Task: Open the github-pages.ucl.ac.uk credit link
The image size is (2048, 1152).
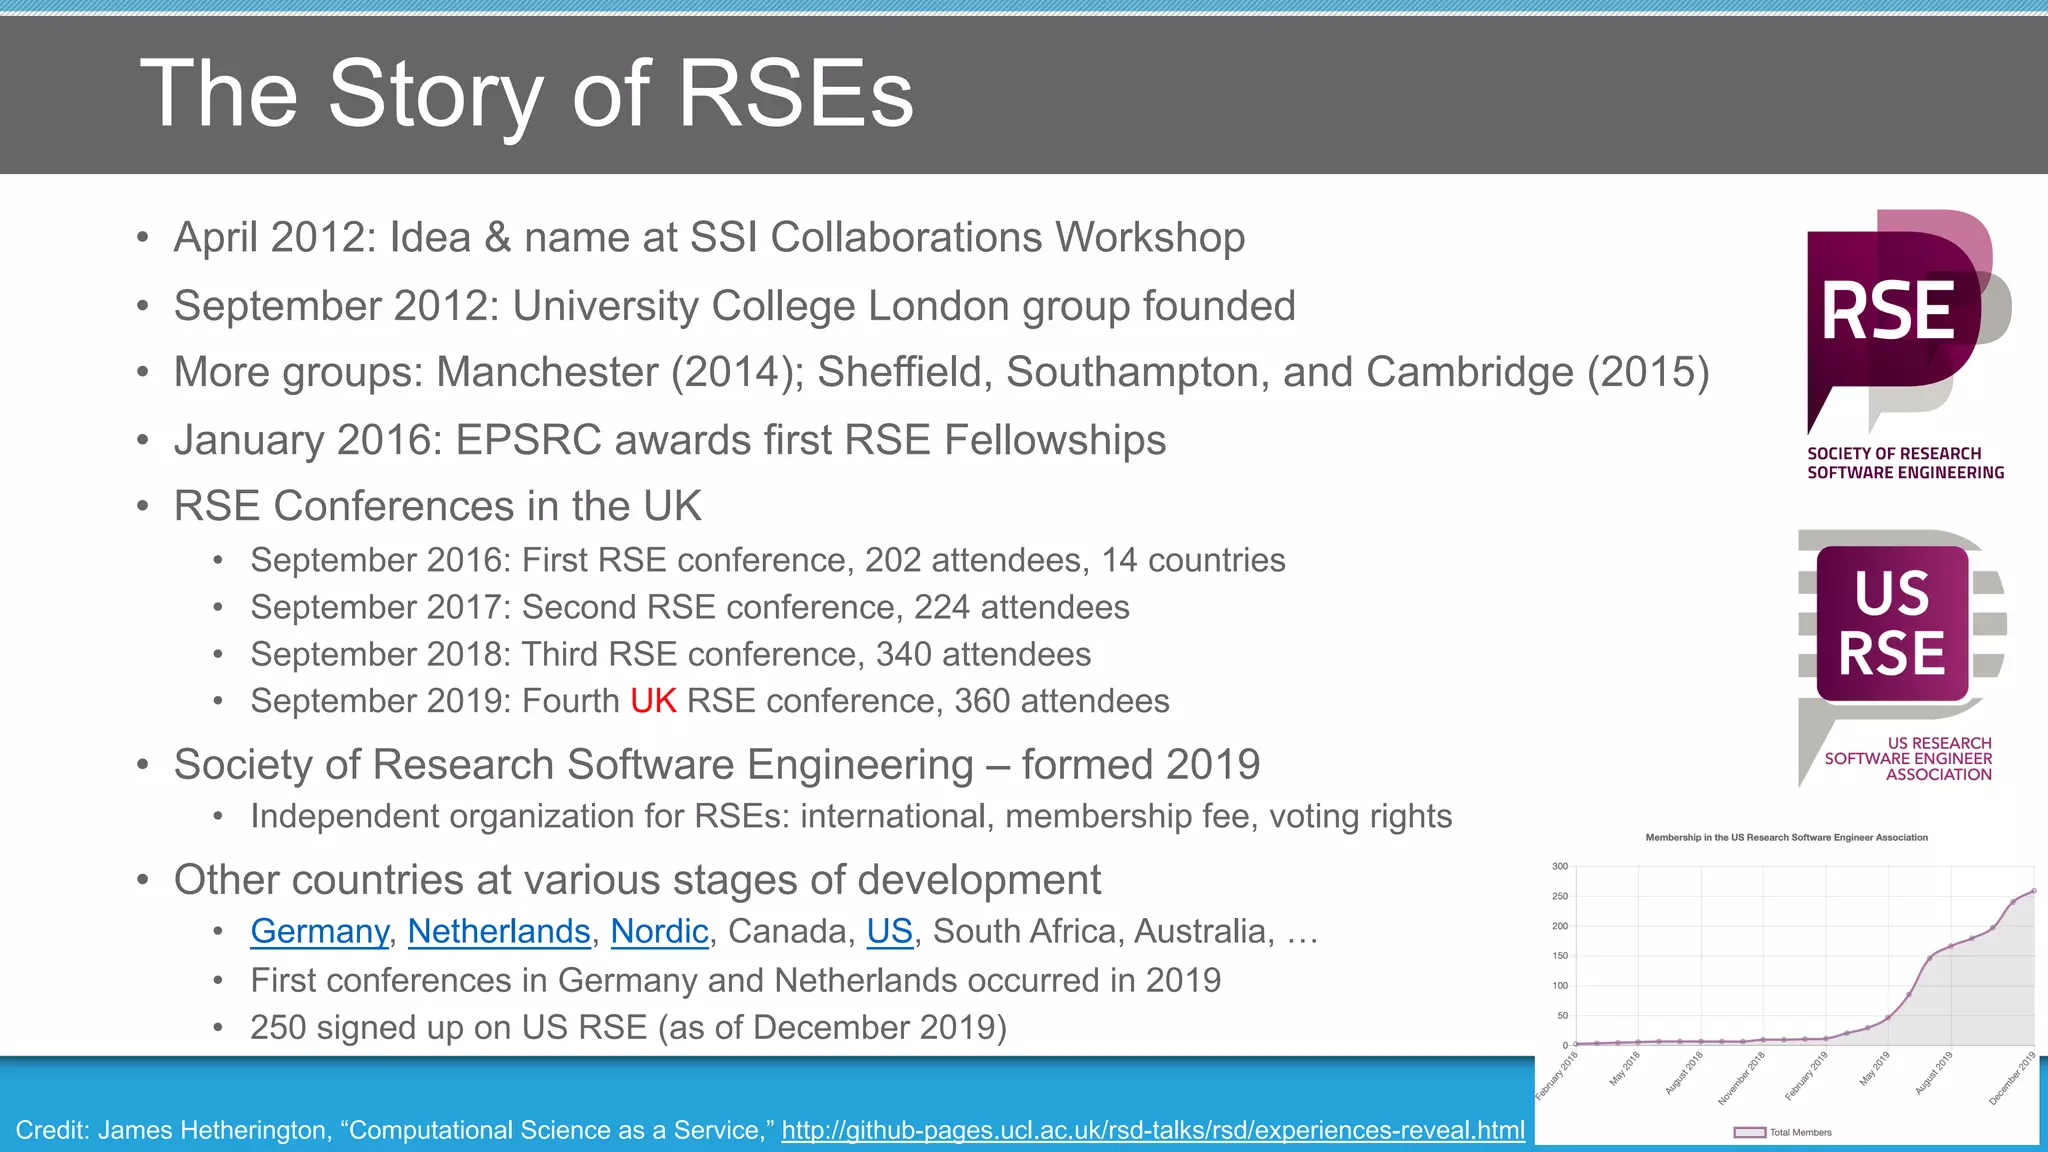Action: (1153, 1130)
